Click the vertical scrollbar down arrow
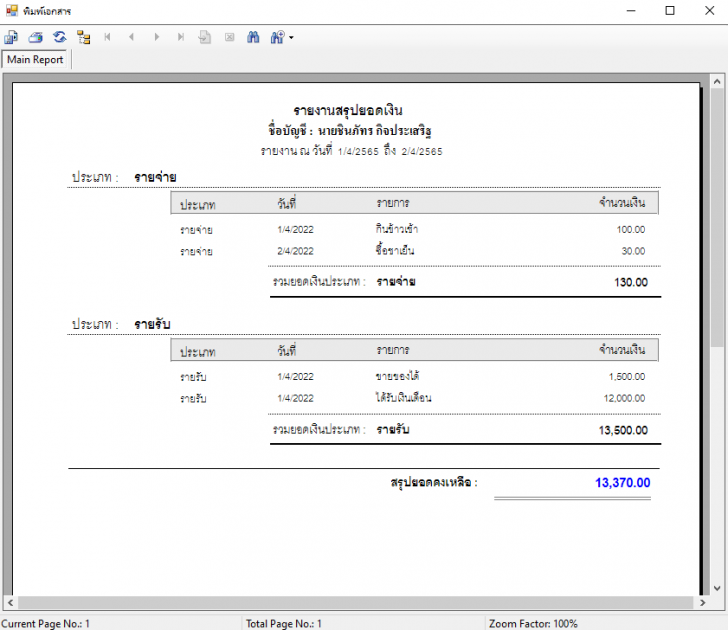This screenshot has width=728, height=630. pos(717,588)
